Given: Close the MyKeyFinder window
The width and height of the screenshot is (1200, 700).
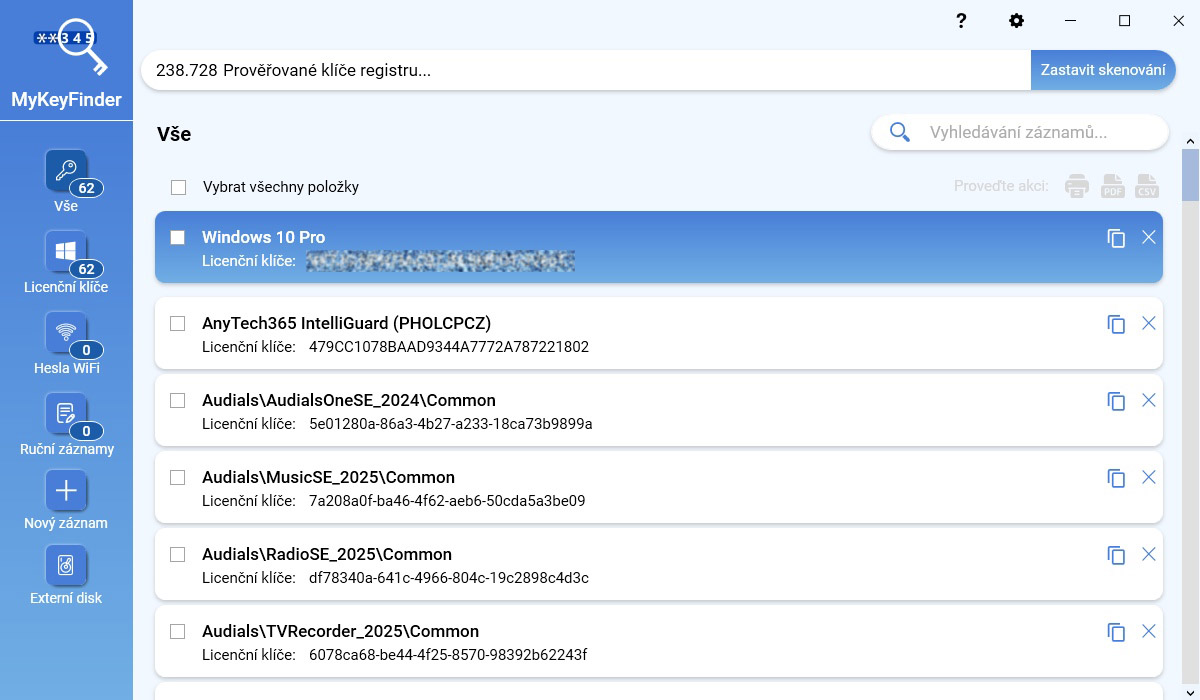Looking at the screenshot, I should tap(1178, 21).
